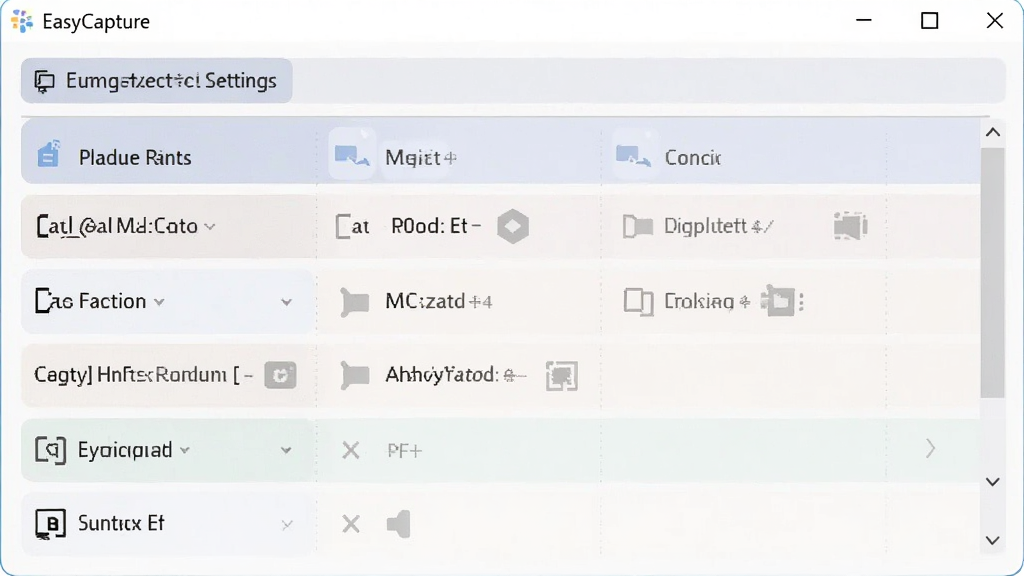Click the image icon next to Concic
This screenshot has height=576, width=1024.
coord(633,156)
